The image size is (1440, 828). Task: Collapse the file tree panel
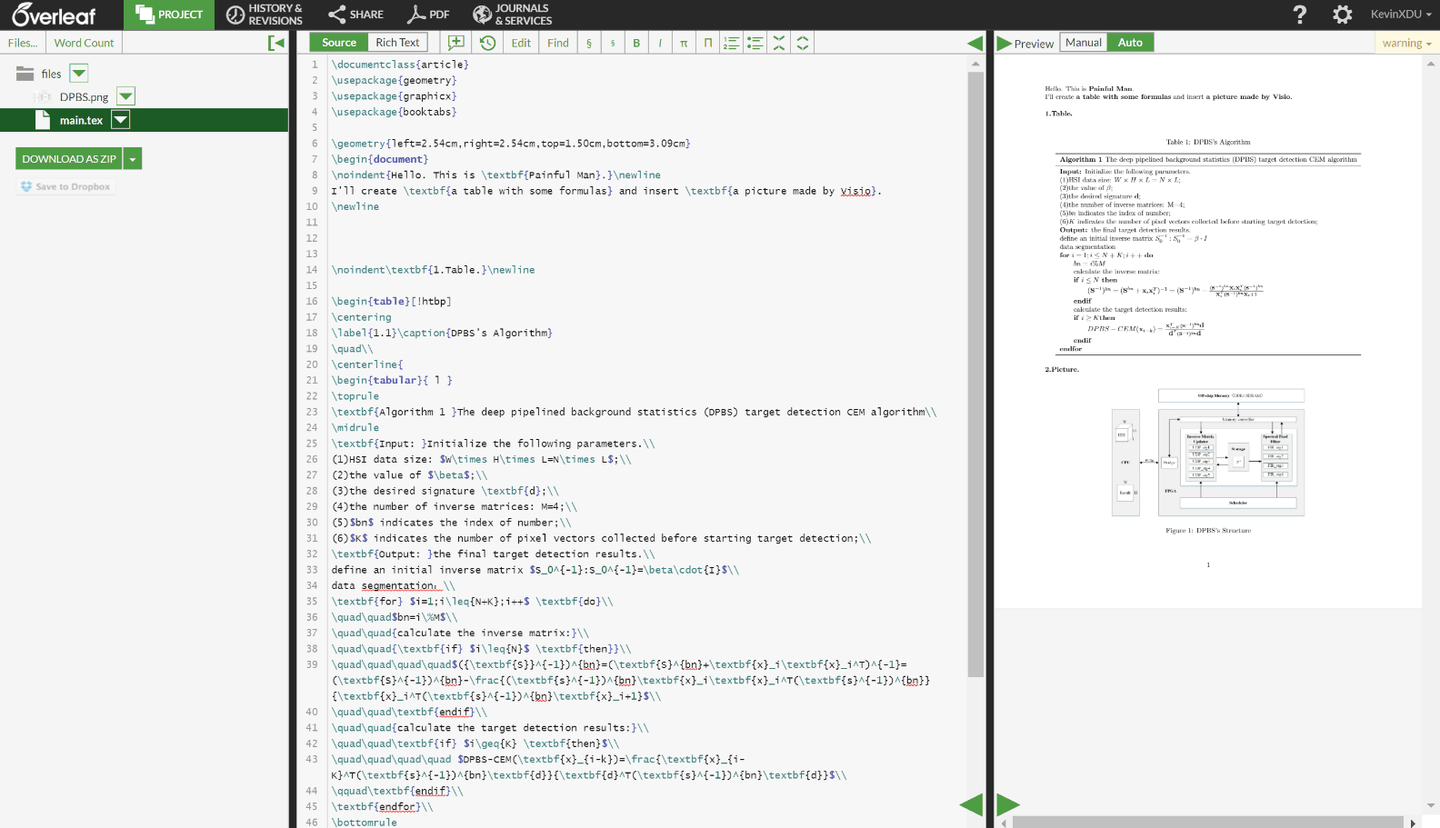click(x=275, y=42)
